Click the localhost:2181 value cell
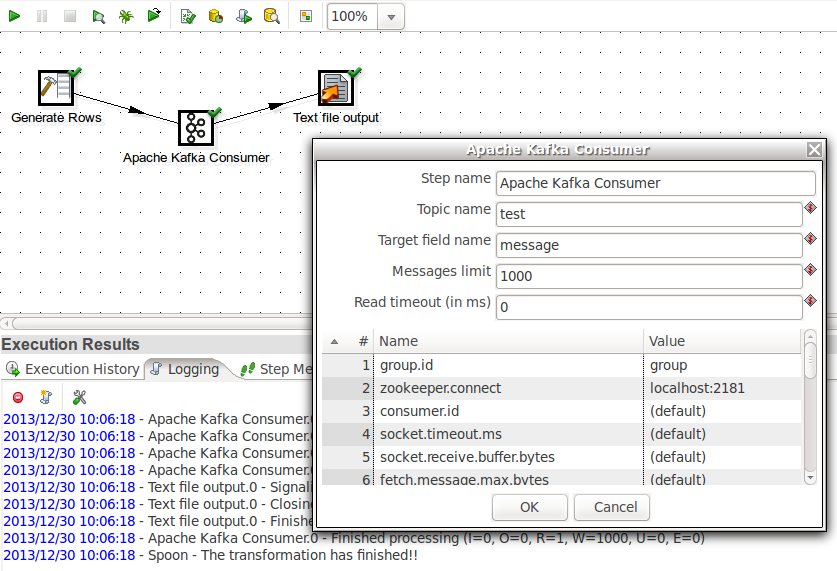 (723, 388)
